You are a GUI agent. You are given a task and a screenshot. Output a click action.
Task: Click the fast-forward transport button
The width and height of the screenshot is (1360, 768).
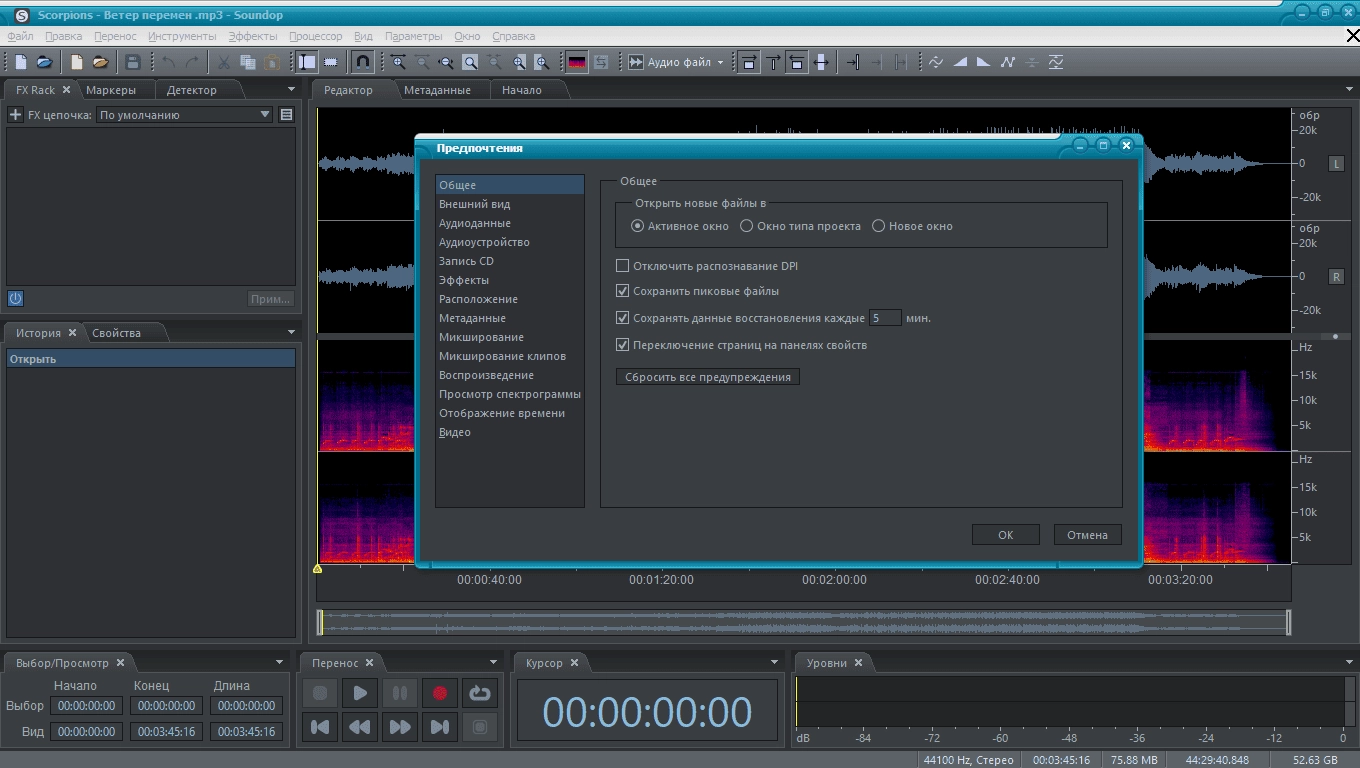[x=400, y=727]
